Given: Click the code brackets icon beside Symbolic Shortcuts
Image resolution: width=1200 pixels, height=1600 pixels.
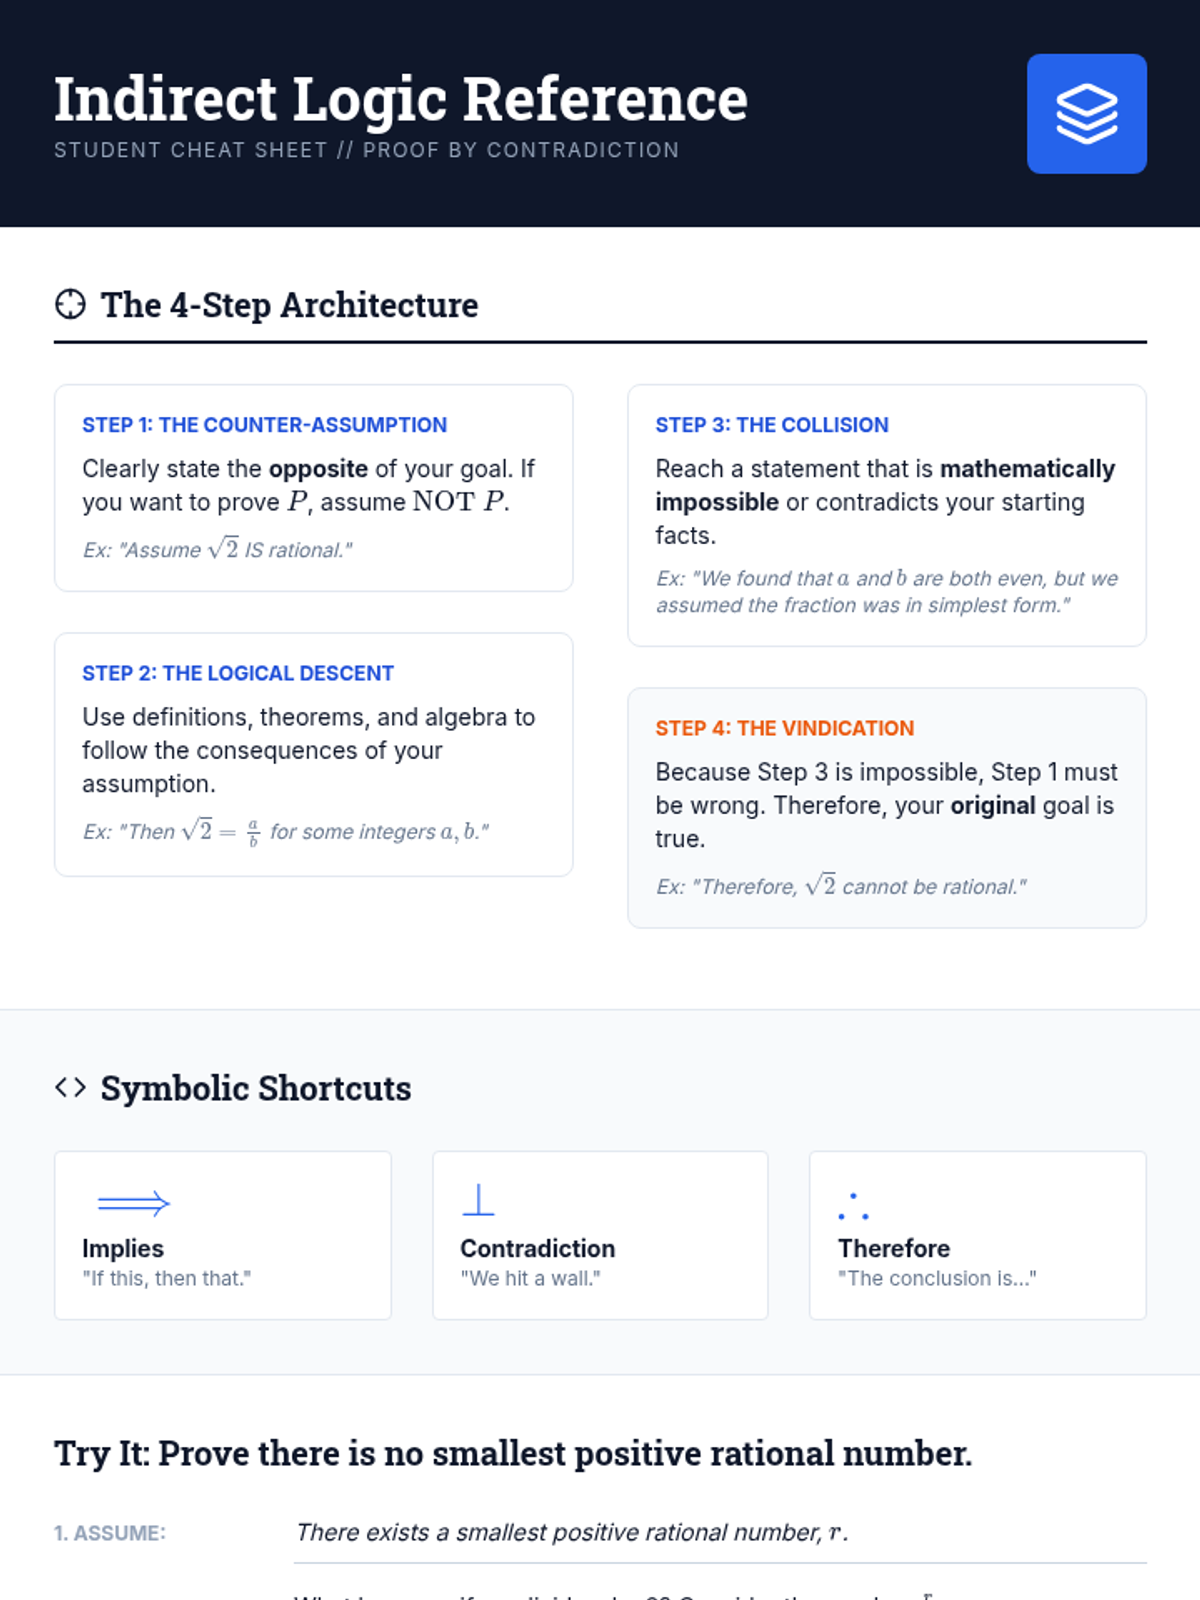Looking at the screenshot, I should click(x=70, y=1087).
